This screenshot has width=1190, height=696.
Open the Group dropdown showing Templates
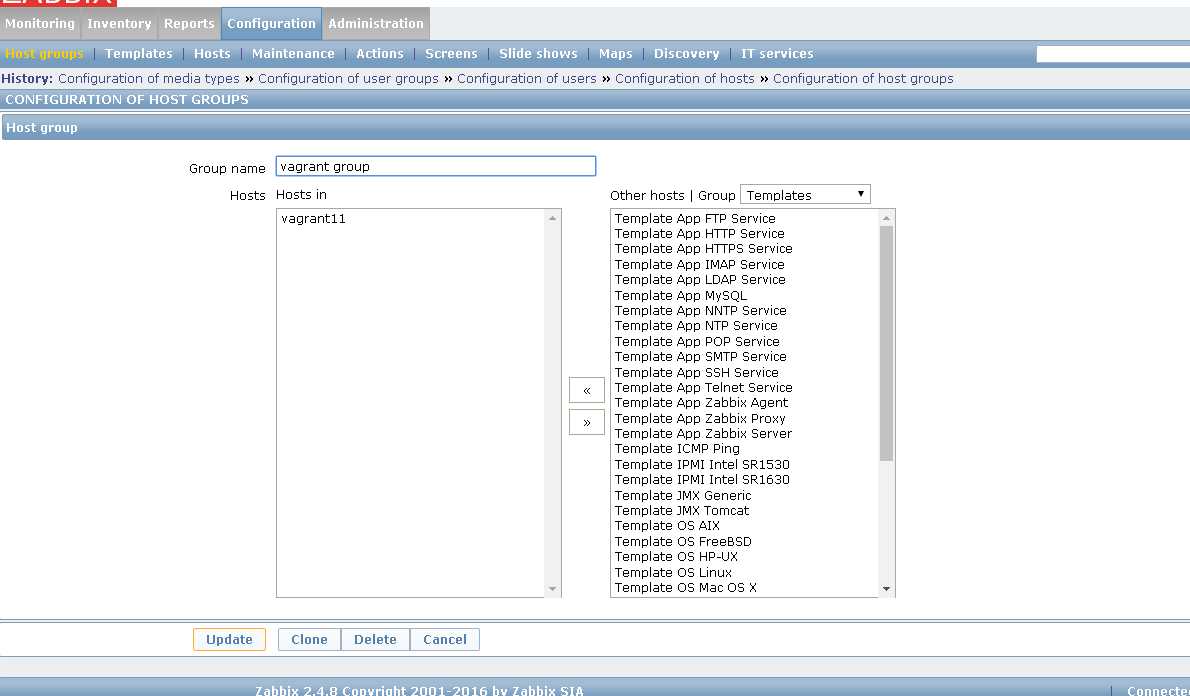click(805, 195)
